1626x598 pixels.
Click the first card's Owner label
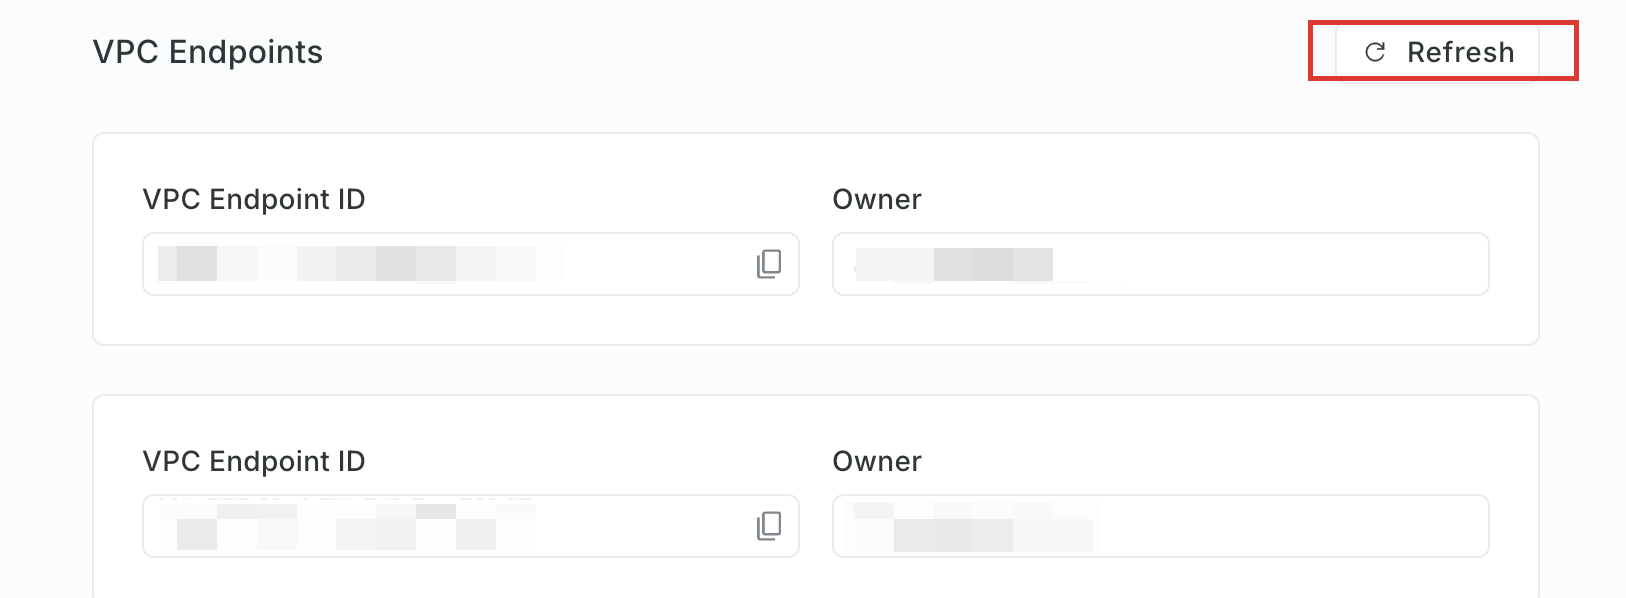(877, 199)
